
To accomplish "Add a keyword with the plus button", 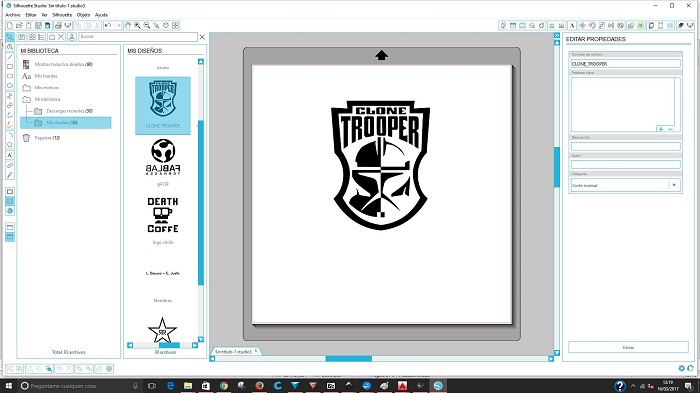I will [x=661, y=129].
